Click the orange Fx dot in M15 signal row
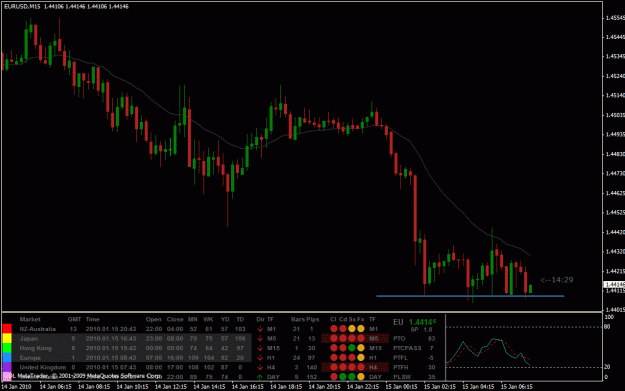 pyautogui.click(x=361, y=348)
